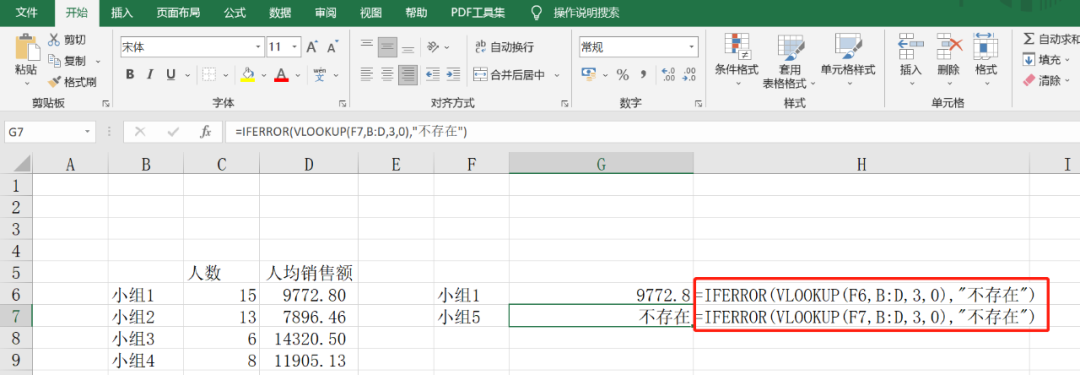This screenshot has width=1080, height=375.
Task: Open the fill color dropdown arrow
Action: [x=262, y=74]
